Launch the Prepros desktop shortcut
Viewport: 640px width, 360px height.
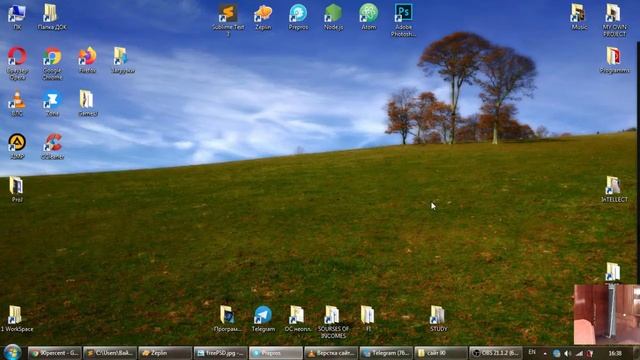(x=298, y=17)
